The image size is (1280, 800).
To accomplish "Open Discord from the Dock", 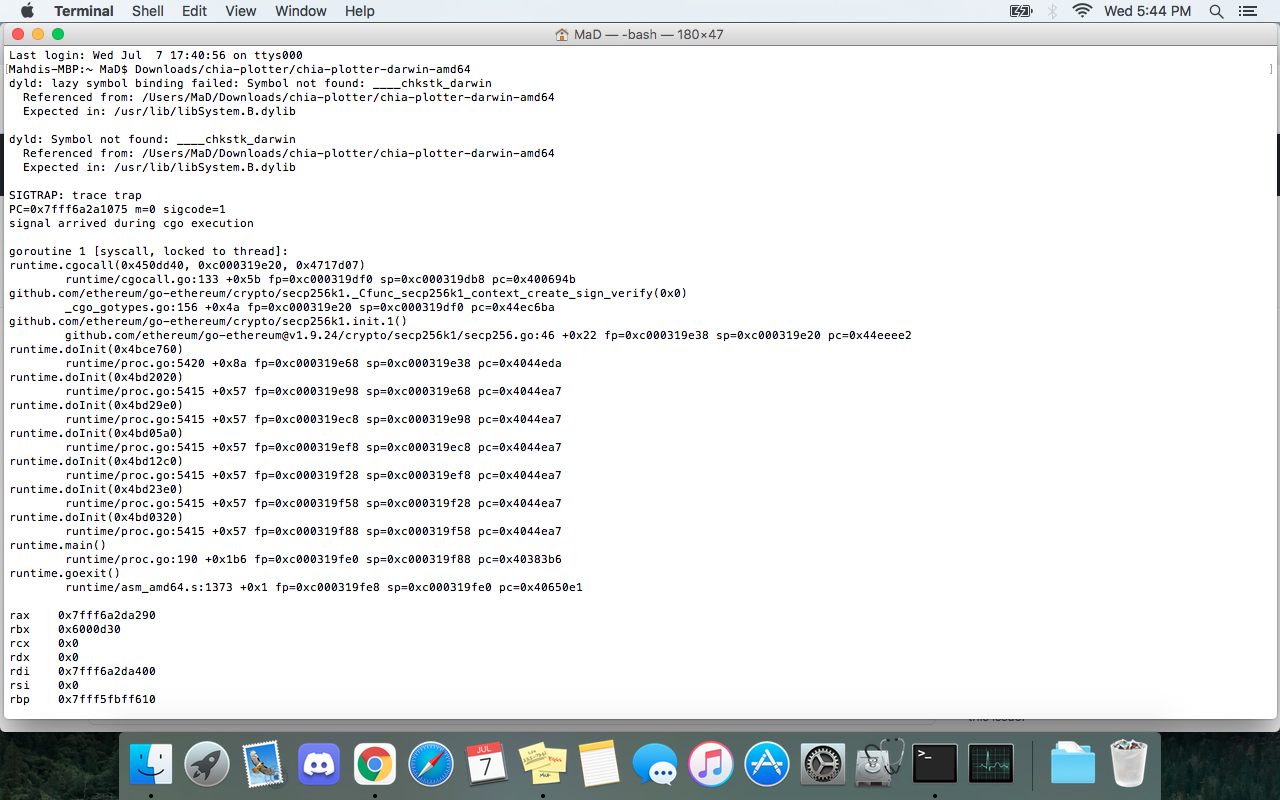I will [x=318, y=763].
